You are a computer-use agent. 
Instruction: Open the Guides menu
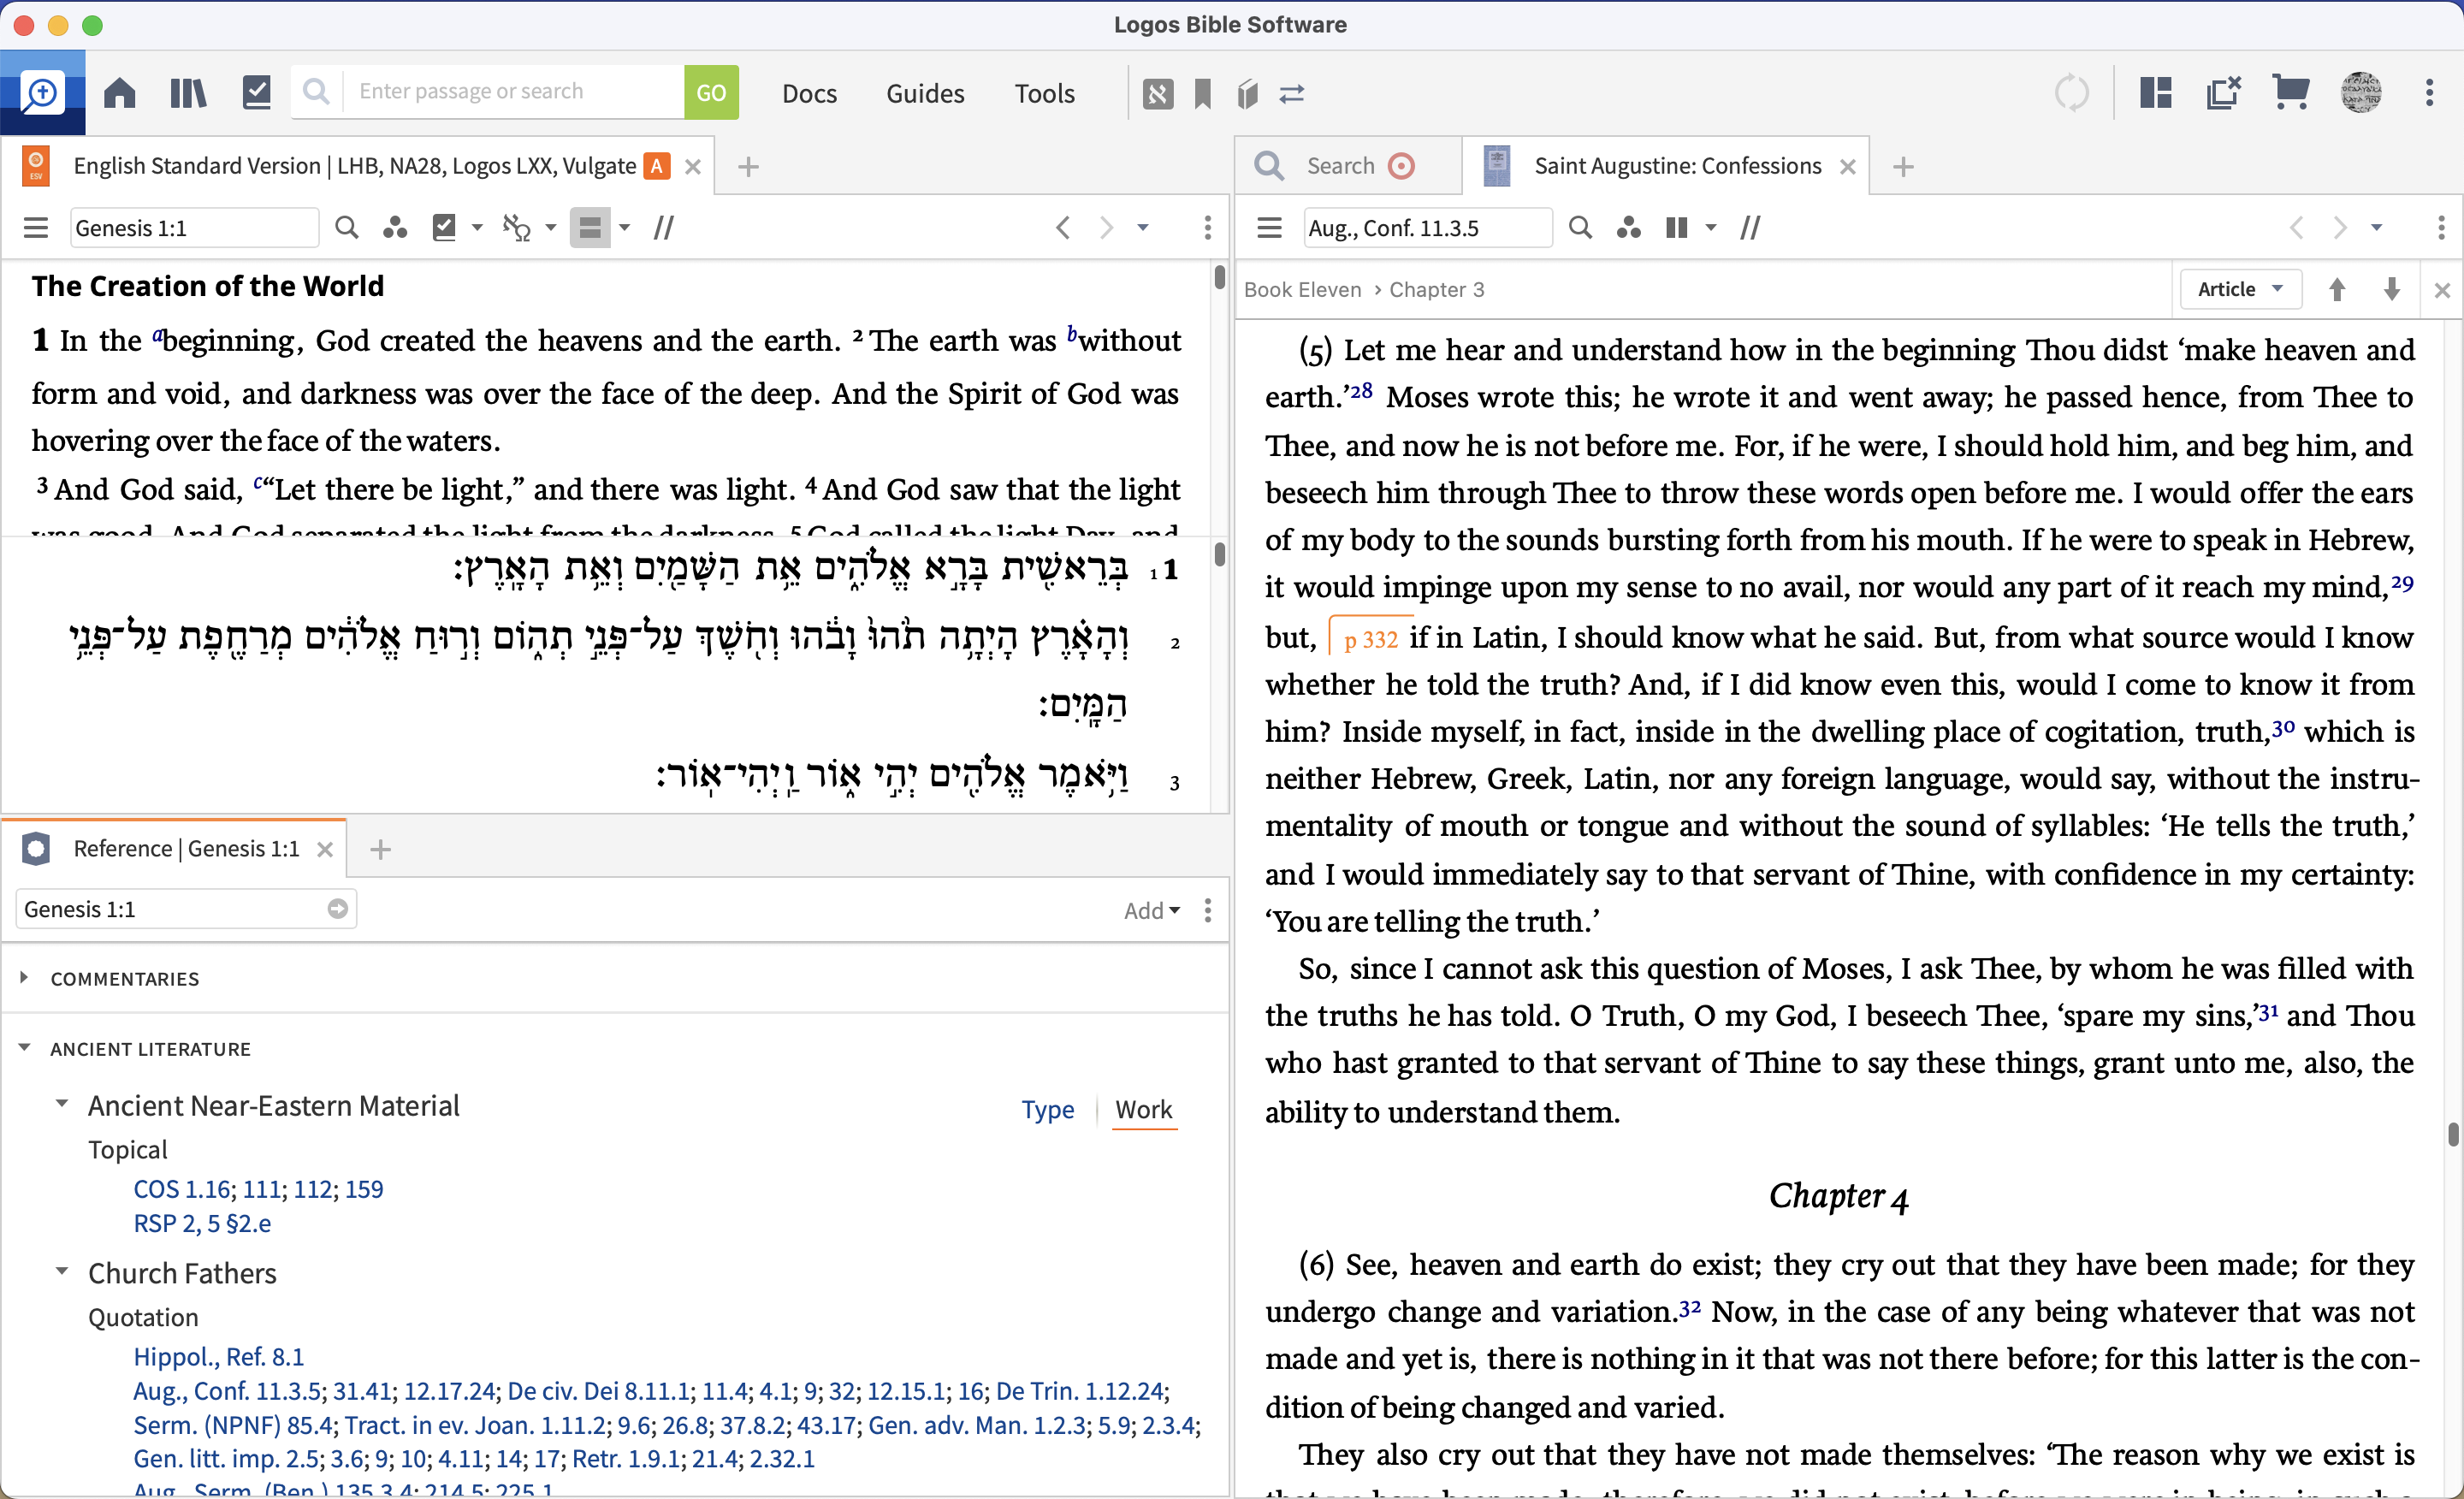tap(924, 93)
